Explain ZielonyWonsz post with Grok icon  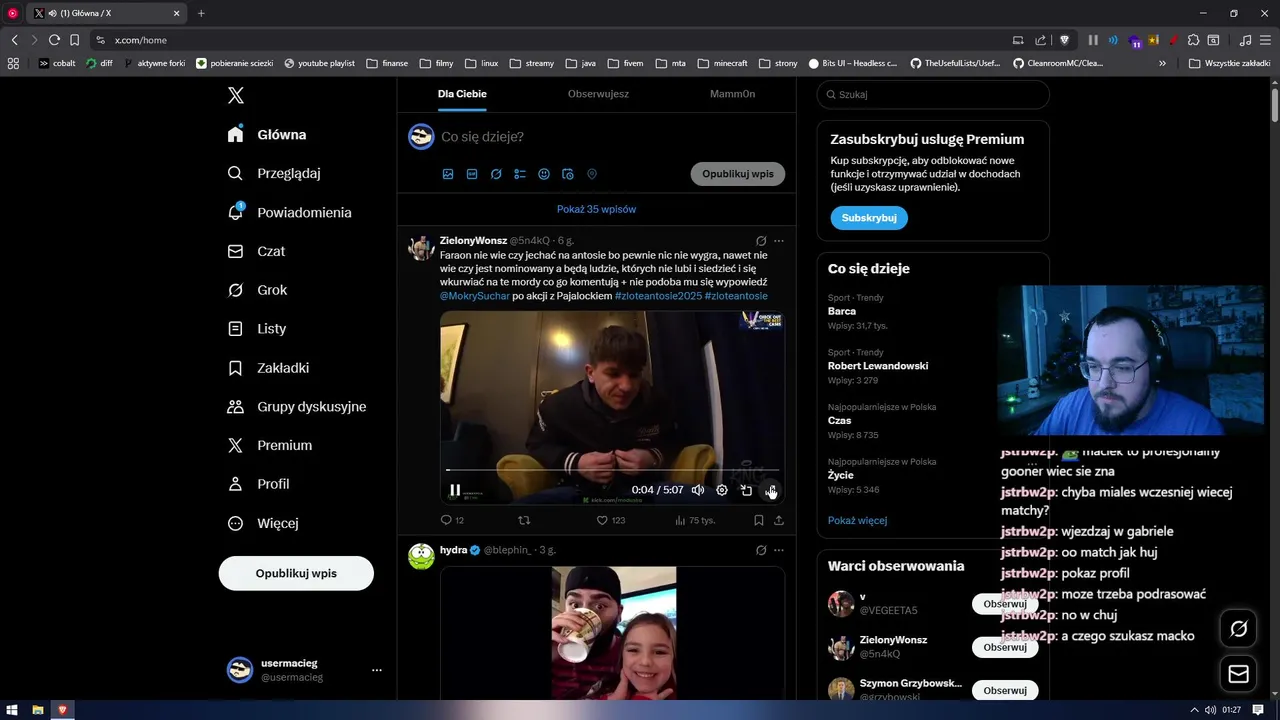(761, 241)
